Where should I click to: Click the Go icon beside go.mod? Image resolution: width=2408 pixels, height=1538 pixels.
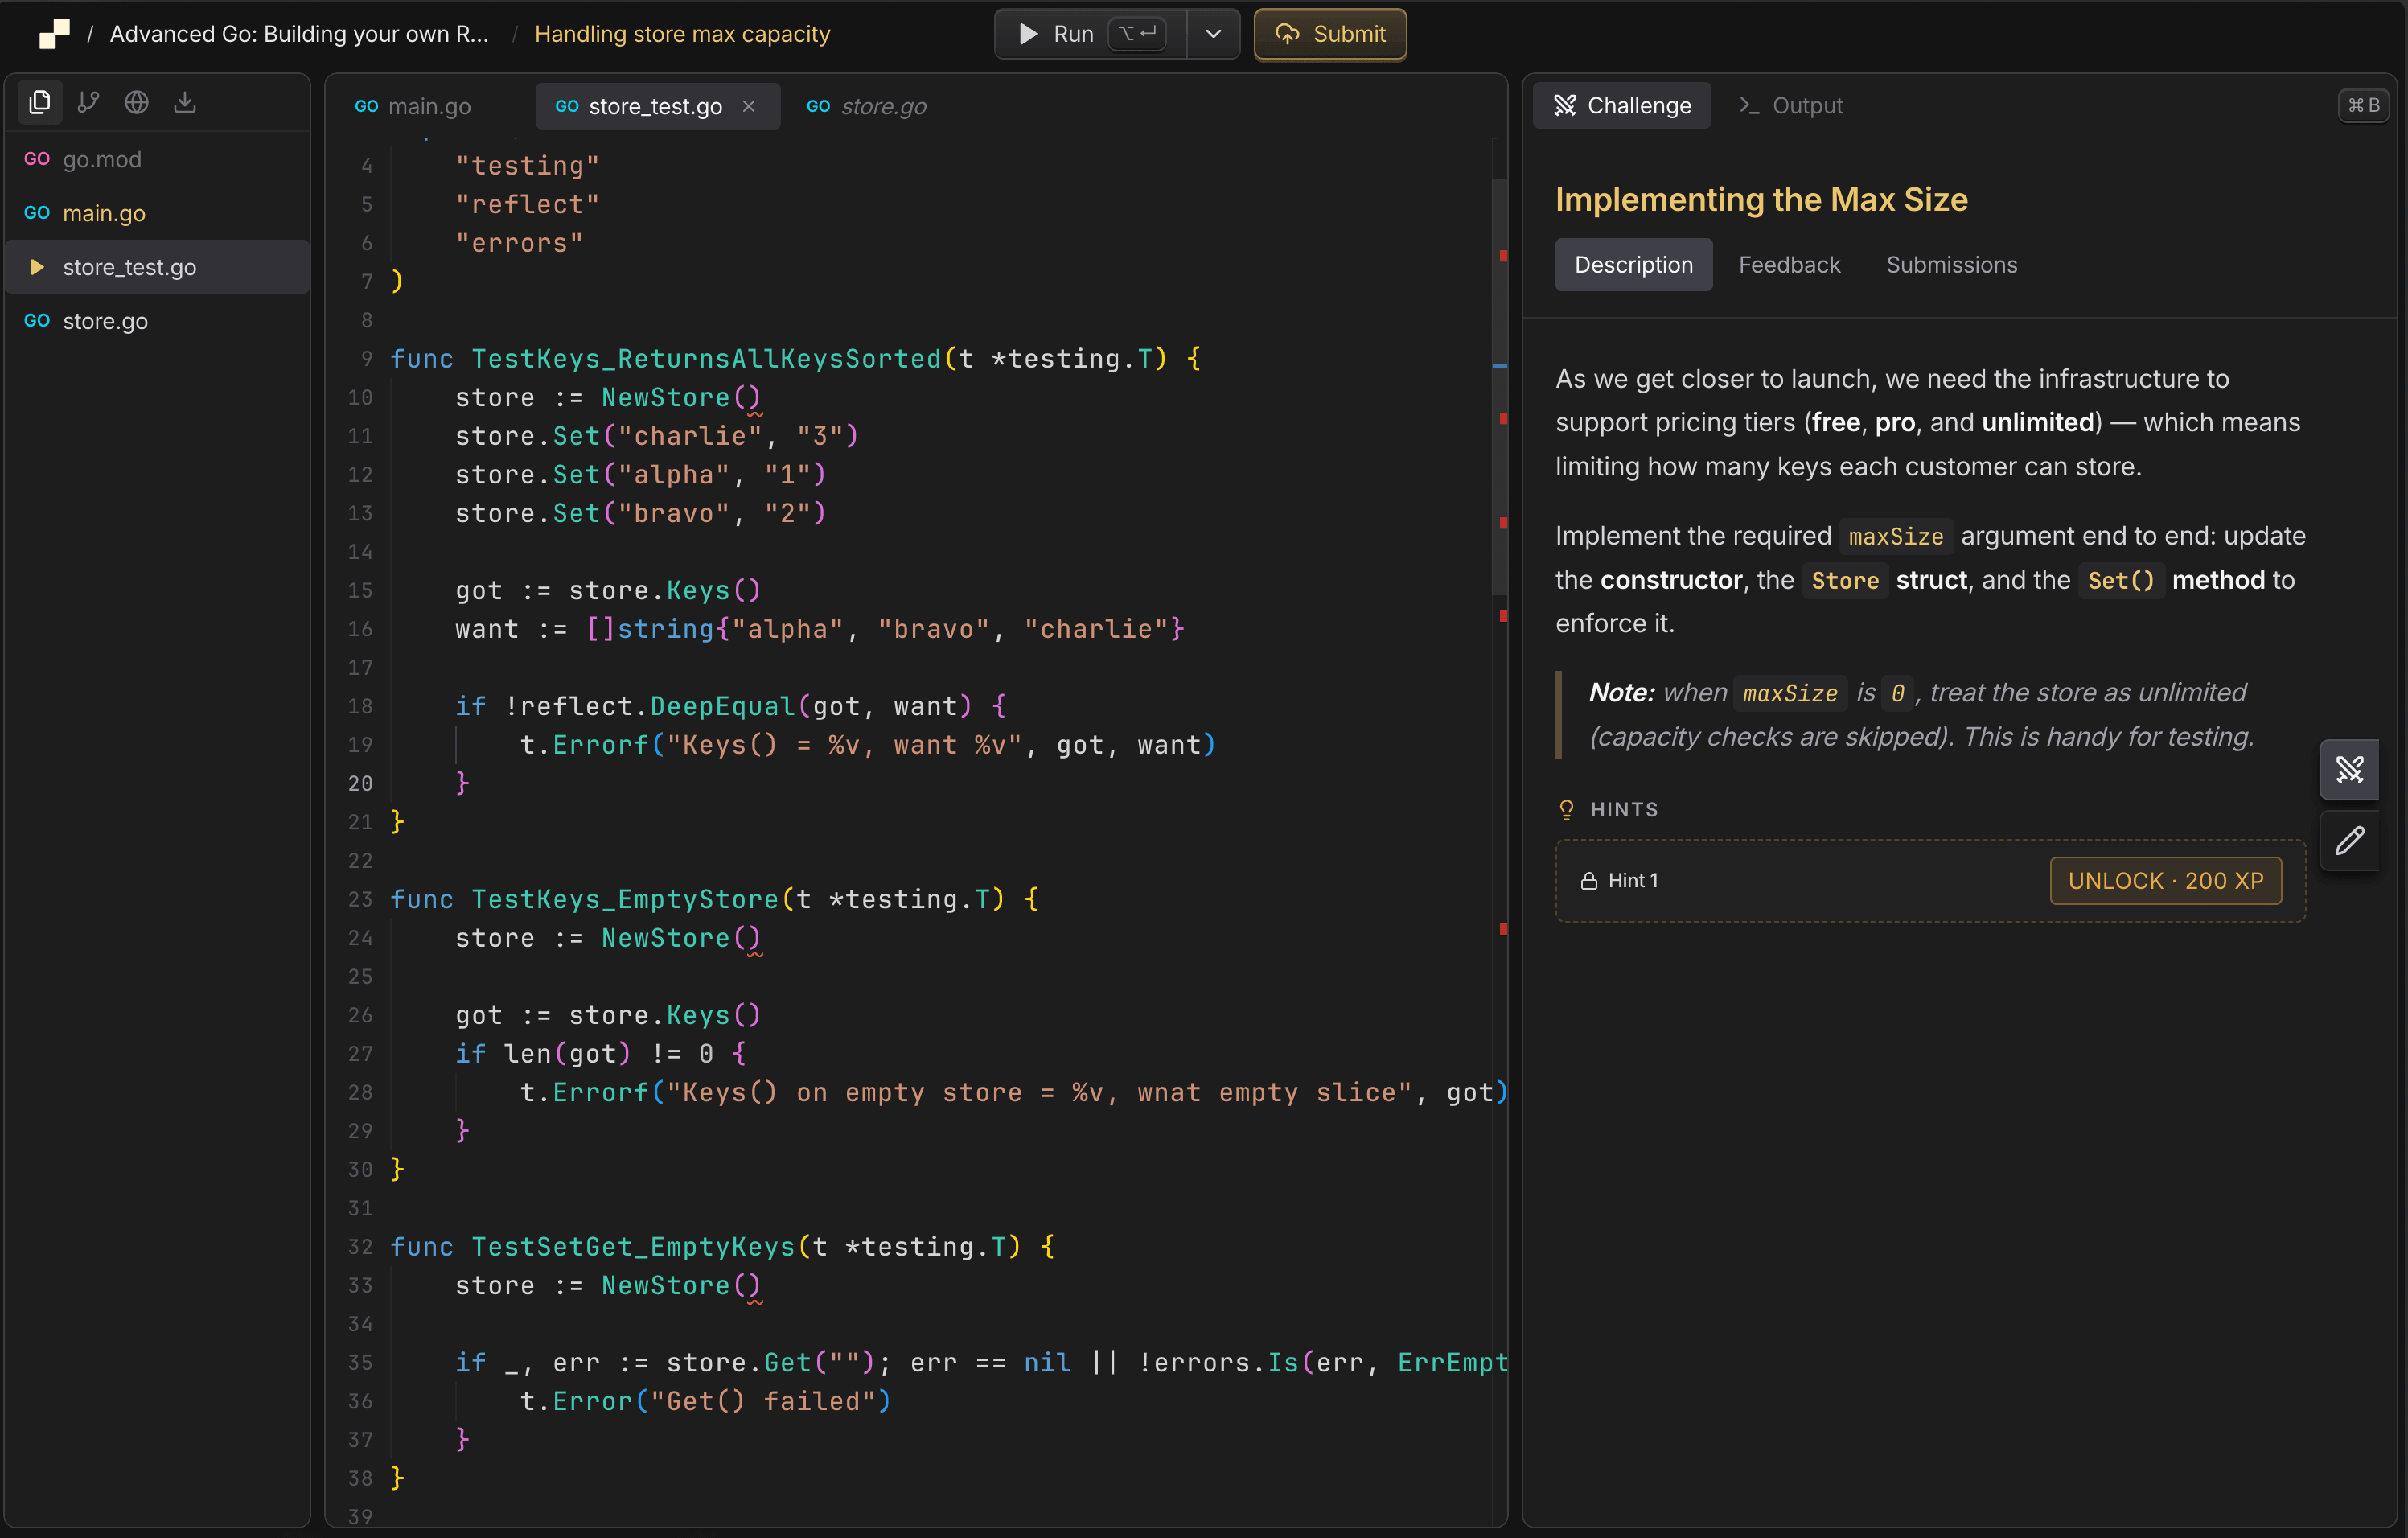point(37,159)
